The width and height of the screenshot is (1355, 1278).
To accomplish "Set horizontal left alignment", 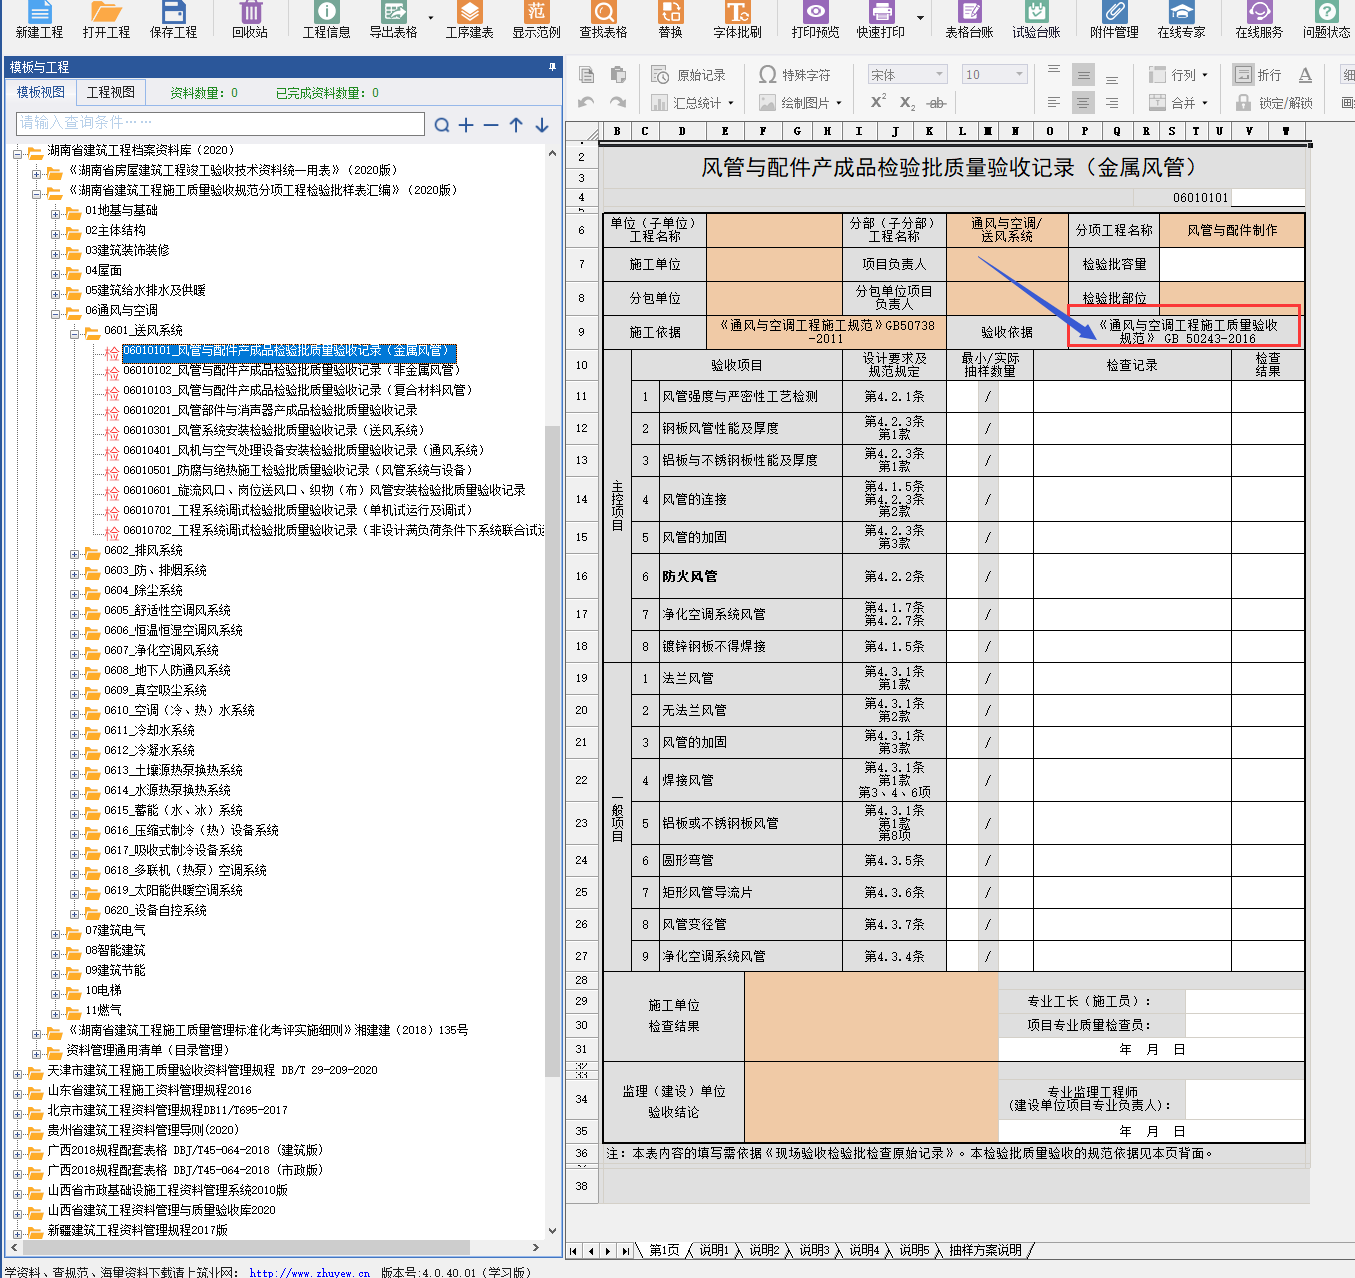I will (1054, 102).
